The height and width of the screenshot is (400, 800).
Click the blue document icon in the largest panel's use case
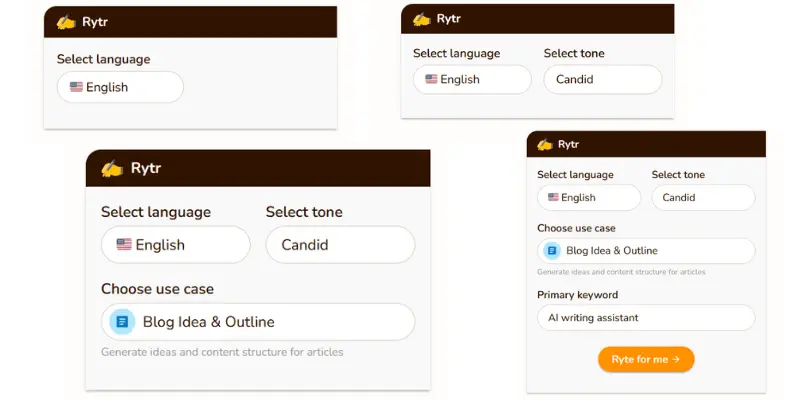[x=122, y=322]
